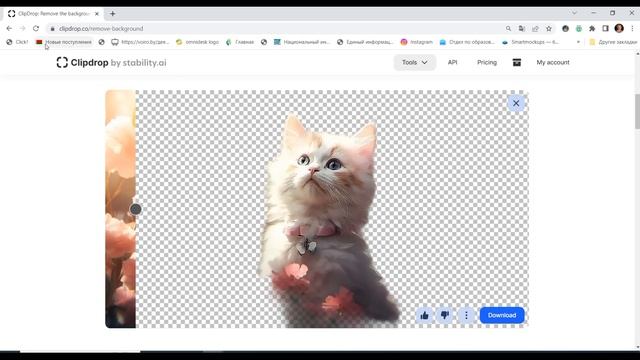Click the zoom magnifier icon in address bar
This screenshot has width=640, height=360.
tap(508, 29)
